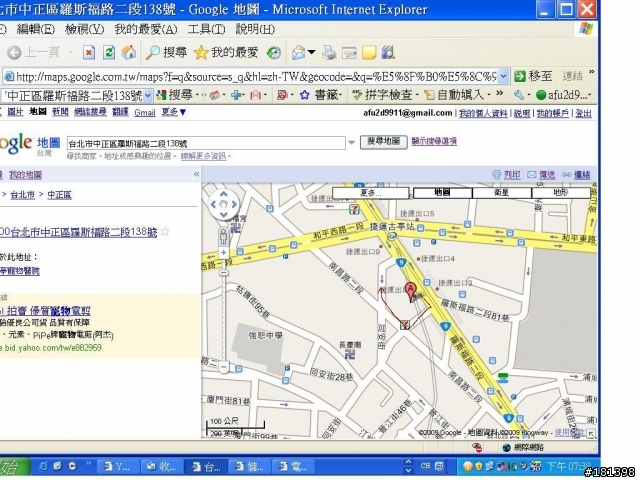Print the page using the printer icon
Screen dimensions: 640x480
329,52
